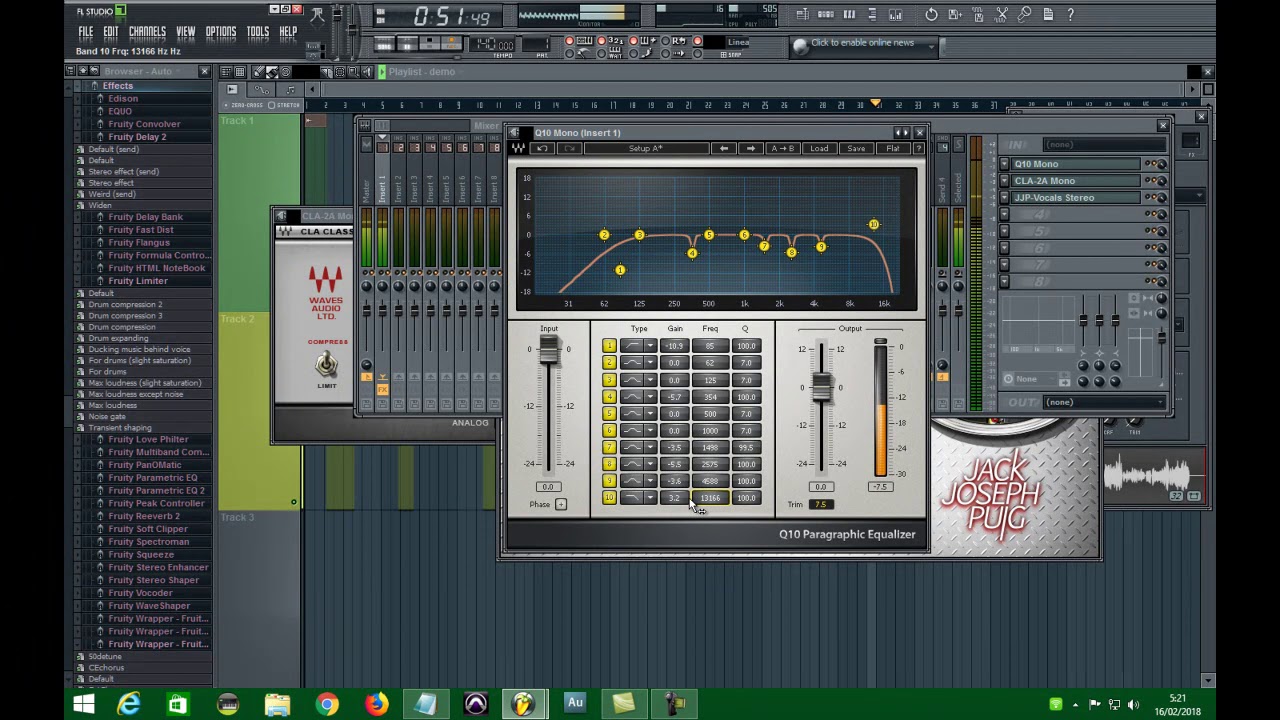Open the File menu

point(86,32)
